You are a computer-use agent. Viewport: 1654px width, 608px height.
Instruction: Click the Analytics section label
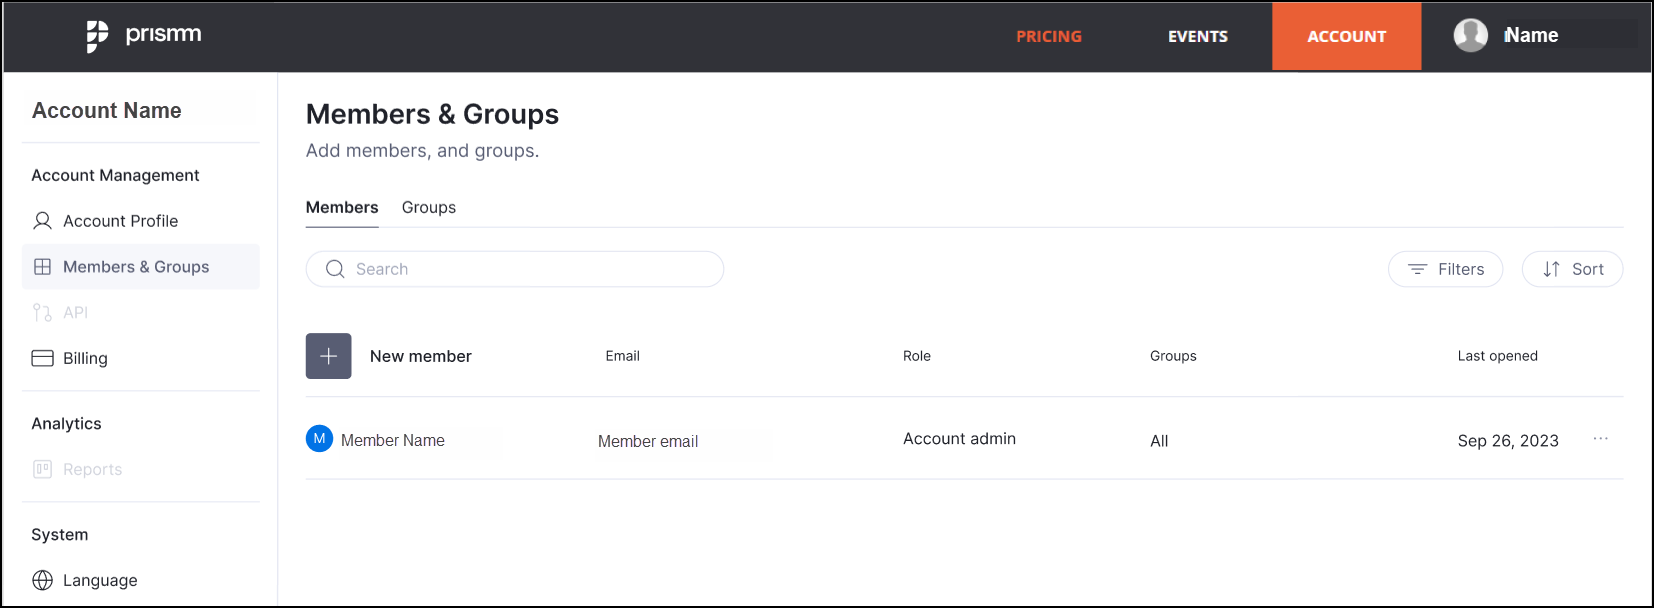[66, 424]
